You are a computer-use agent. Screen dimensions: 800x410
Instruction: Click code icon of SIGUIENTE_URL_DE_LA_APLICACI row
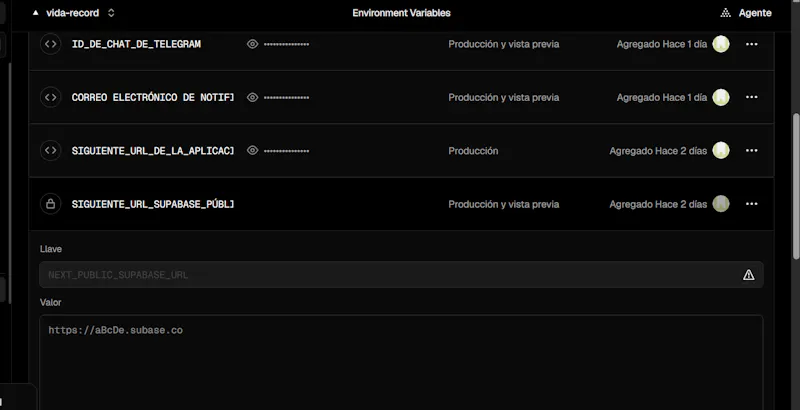[x=51, y=150]
